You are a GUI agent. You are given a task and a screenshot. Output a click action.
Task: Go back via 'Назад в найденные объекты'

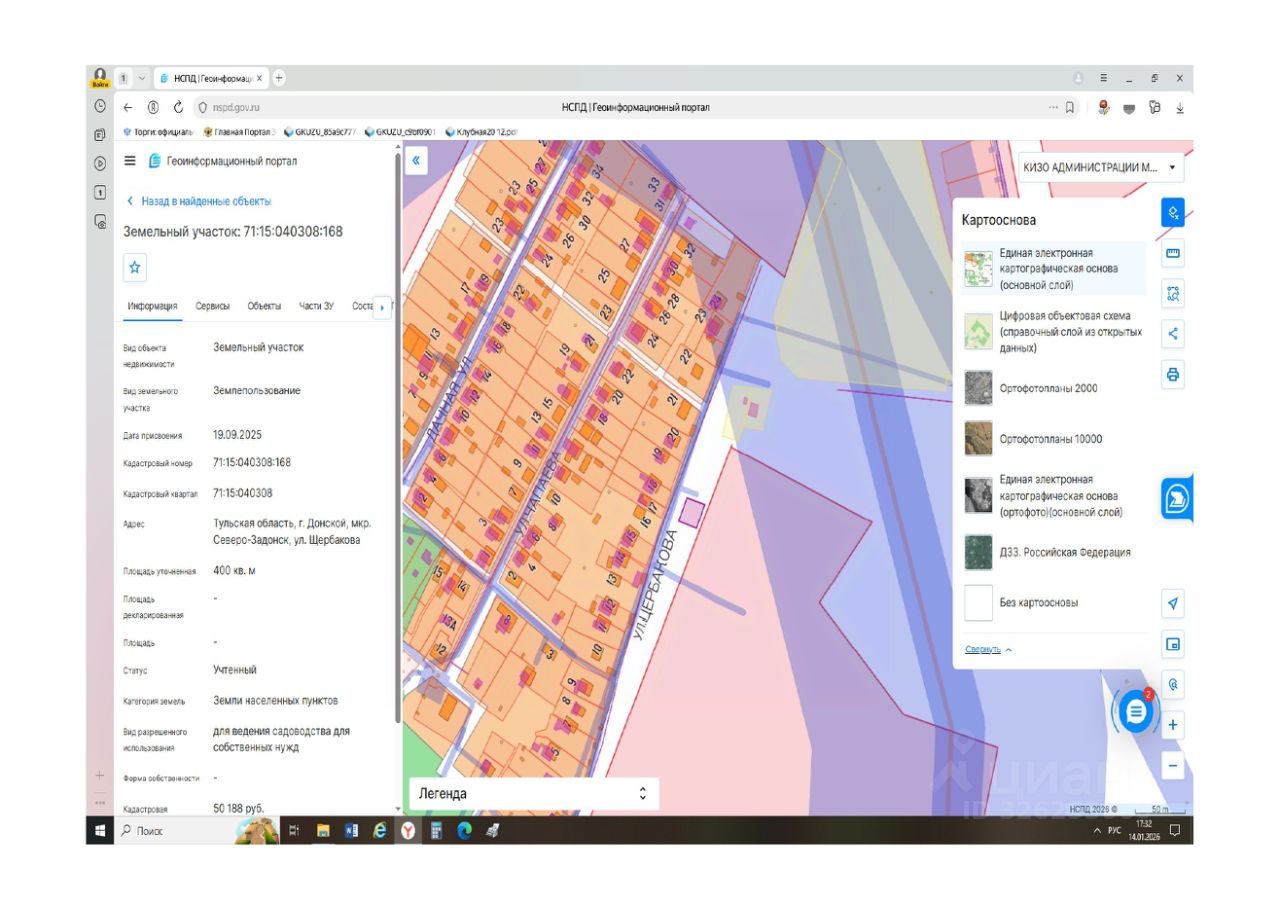pos(198,201)
